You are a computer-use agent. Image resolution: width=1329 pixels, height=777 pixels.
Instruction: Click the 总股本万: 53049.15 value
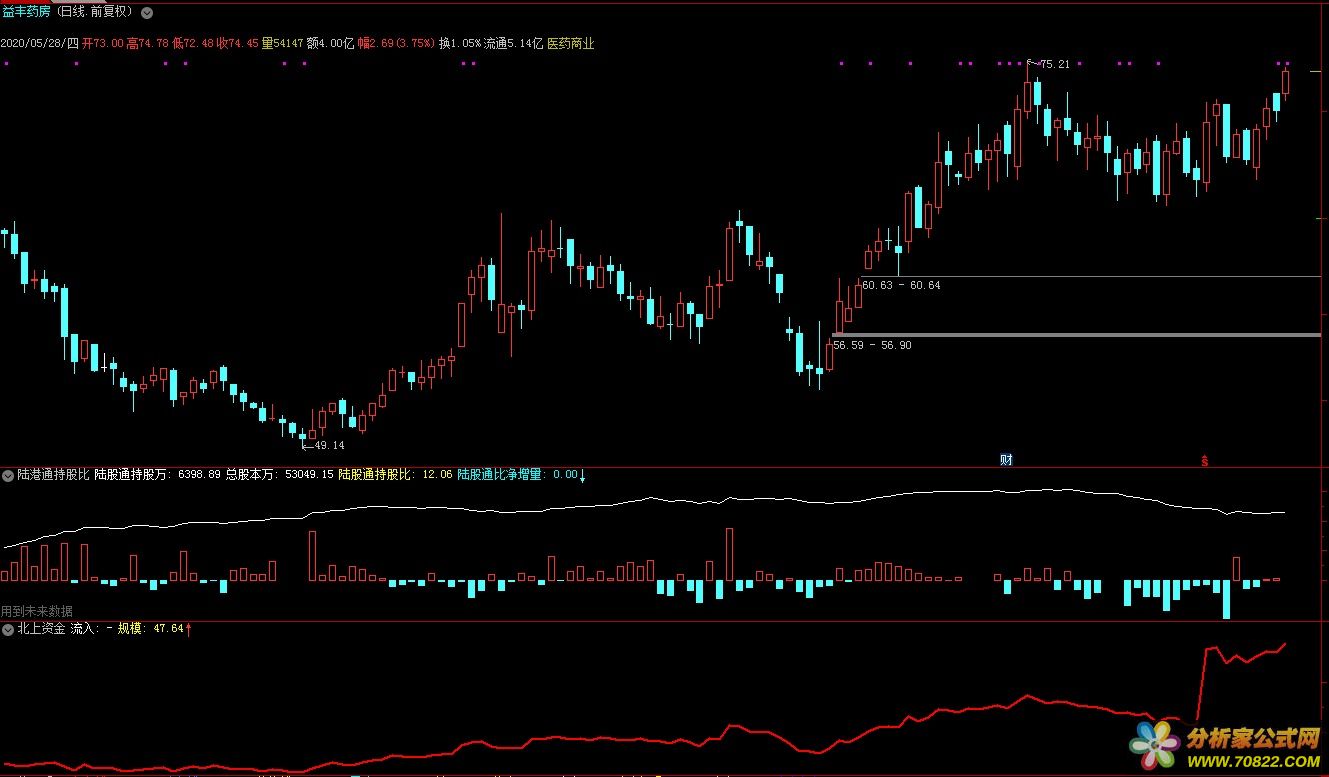[x=279, y=475]
